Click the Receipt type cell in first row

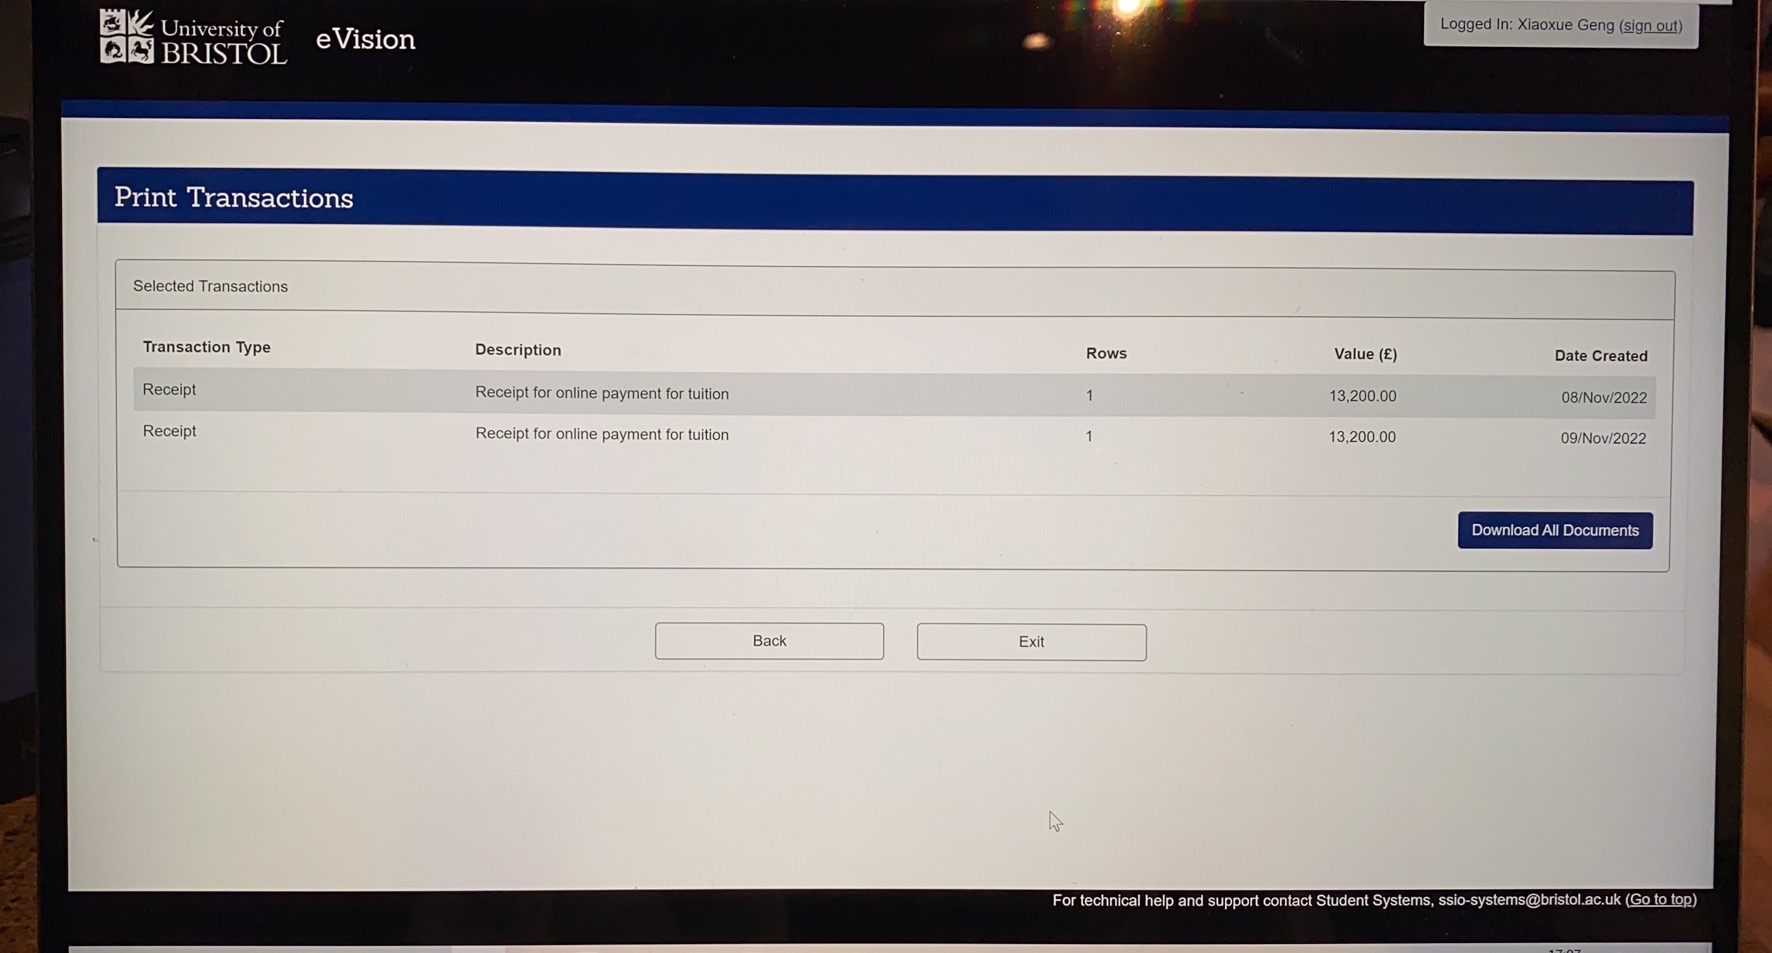[169, 390]
